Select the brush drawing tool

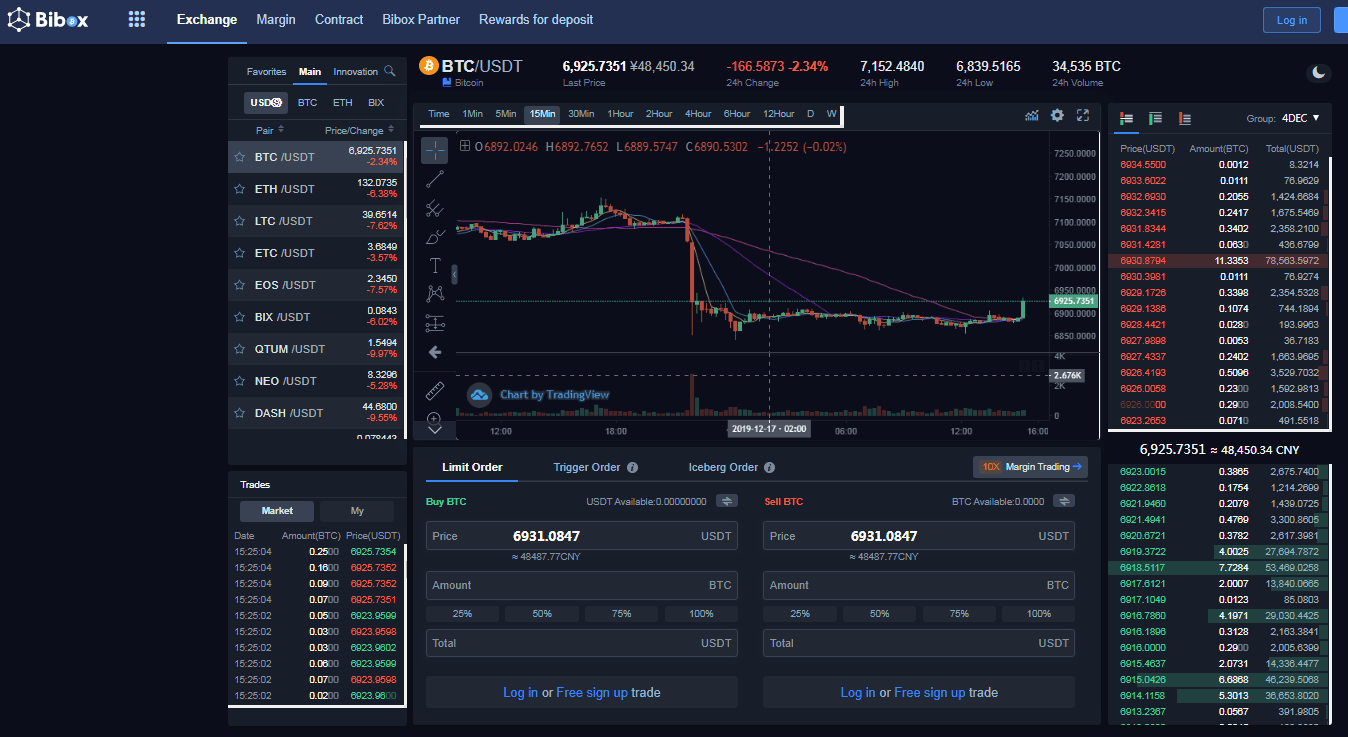(435, 237)
